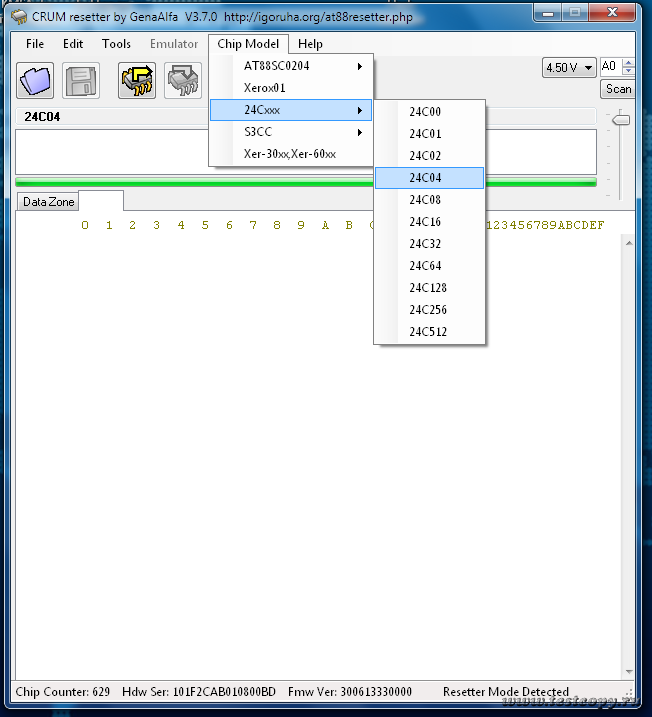Open the 4.50 V voltage dropdown
652x717 pixels.
(x=569, y=67)
